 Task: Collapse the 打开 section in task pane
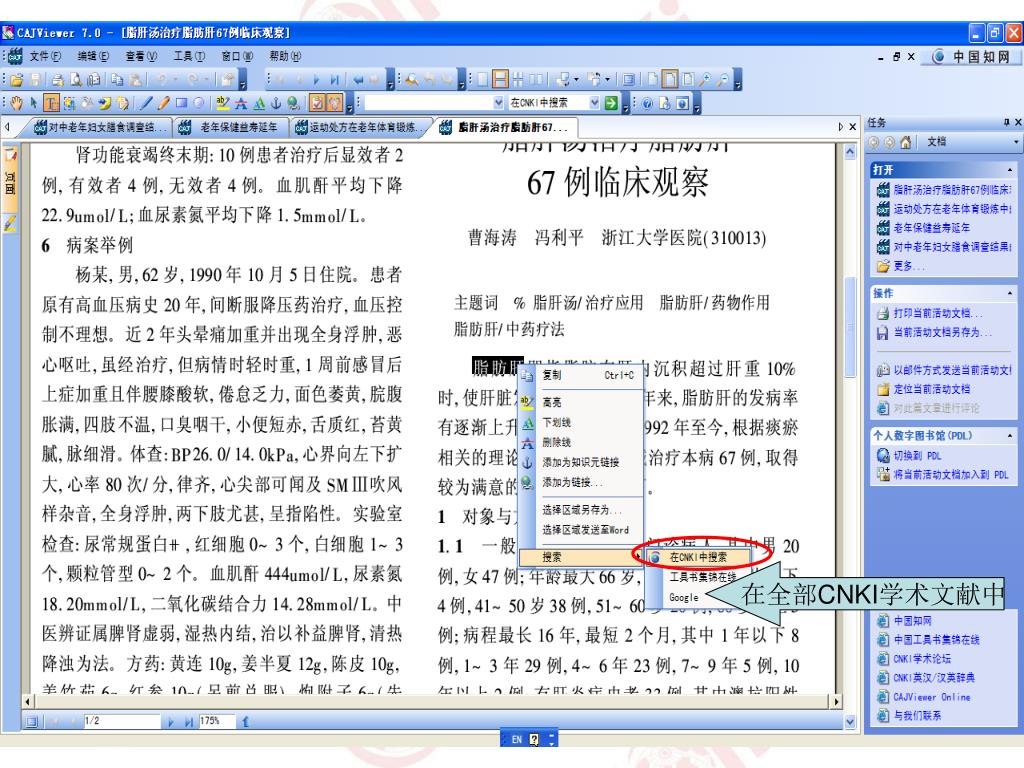[x=1010, y=170]
